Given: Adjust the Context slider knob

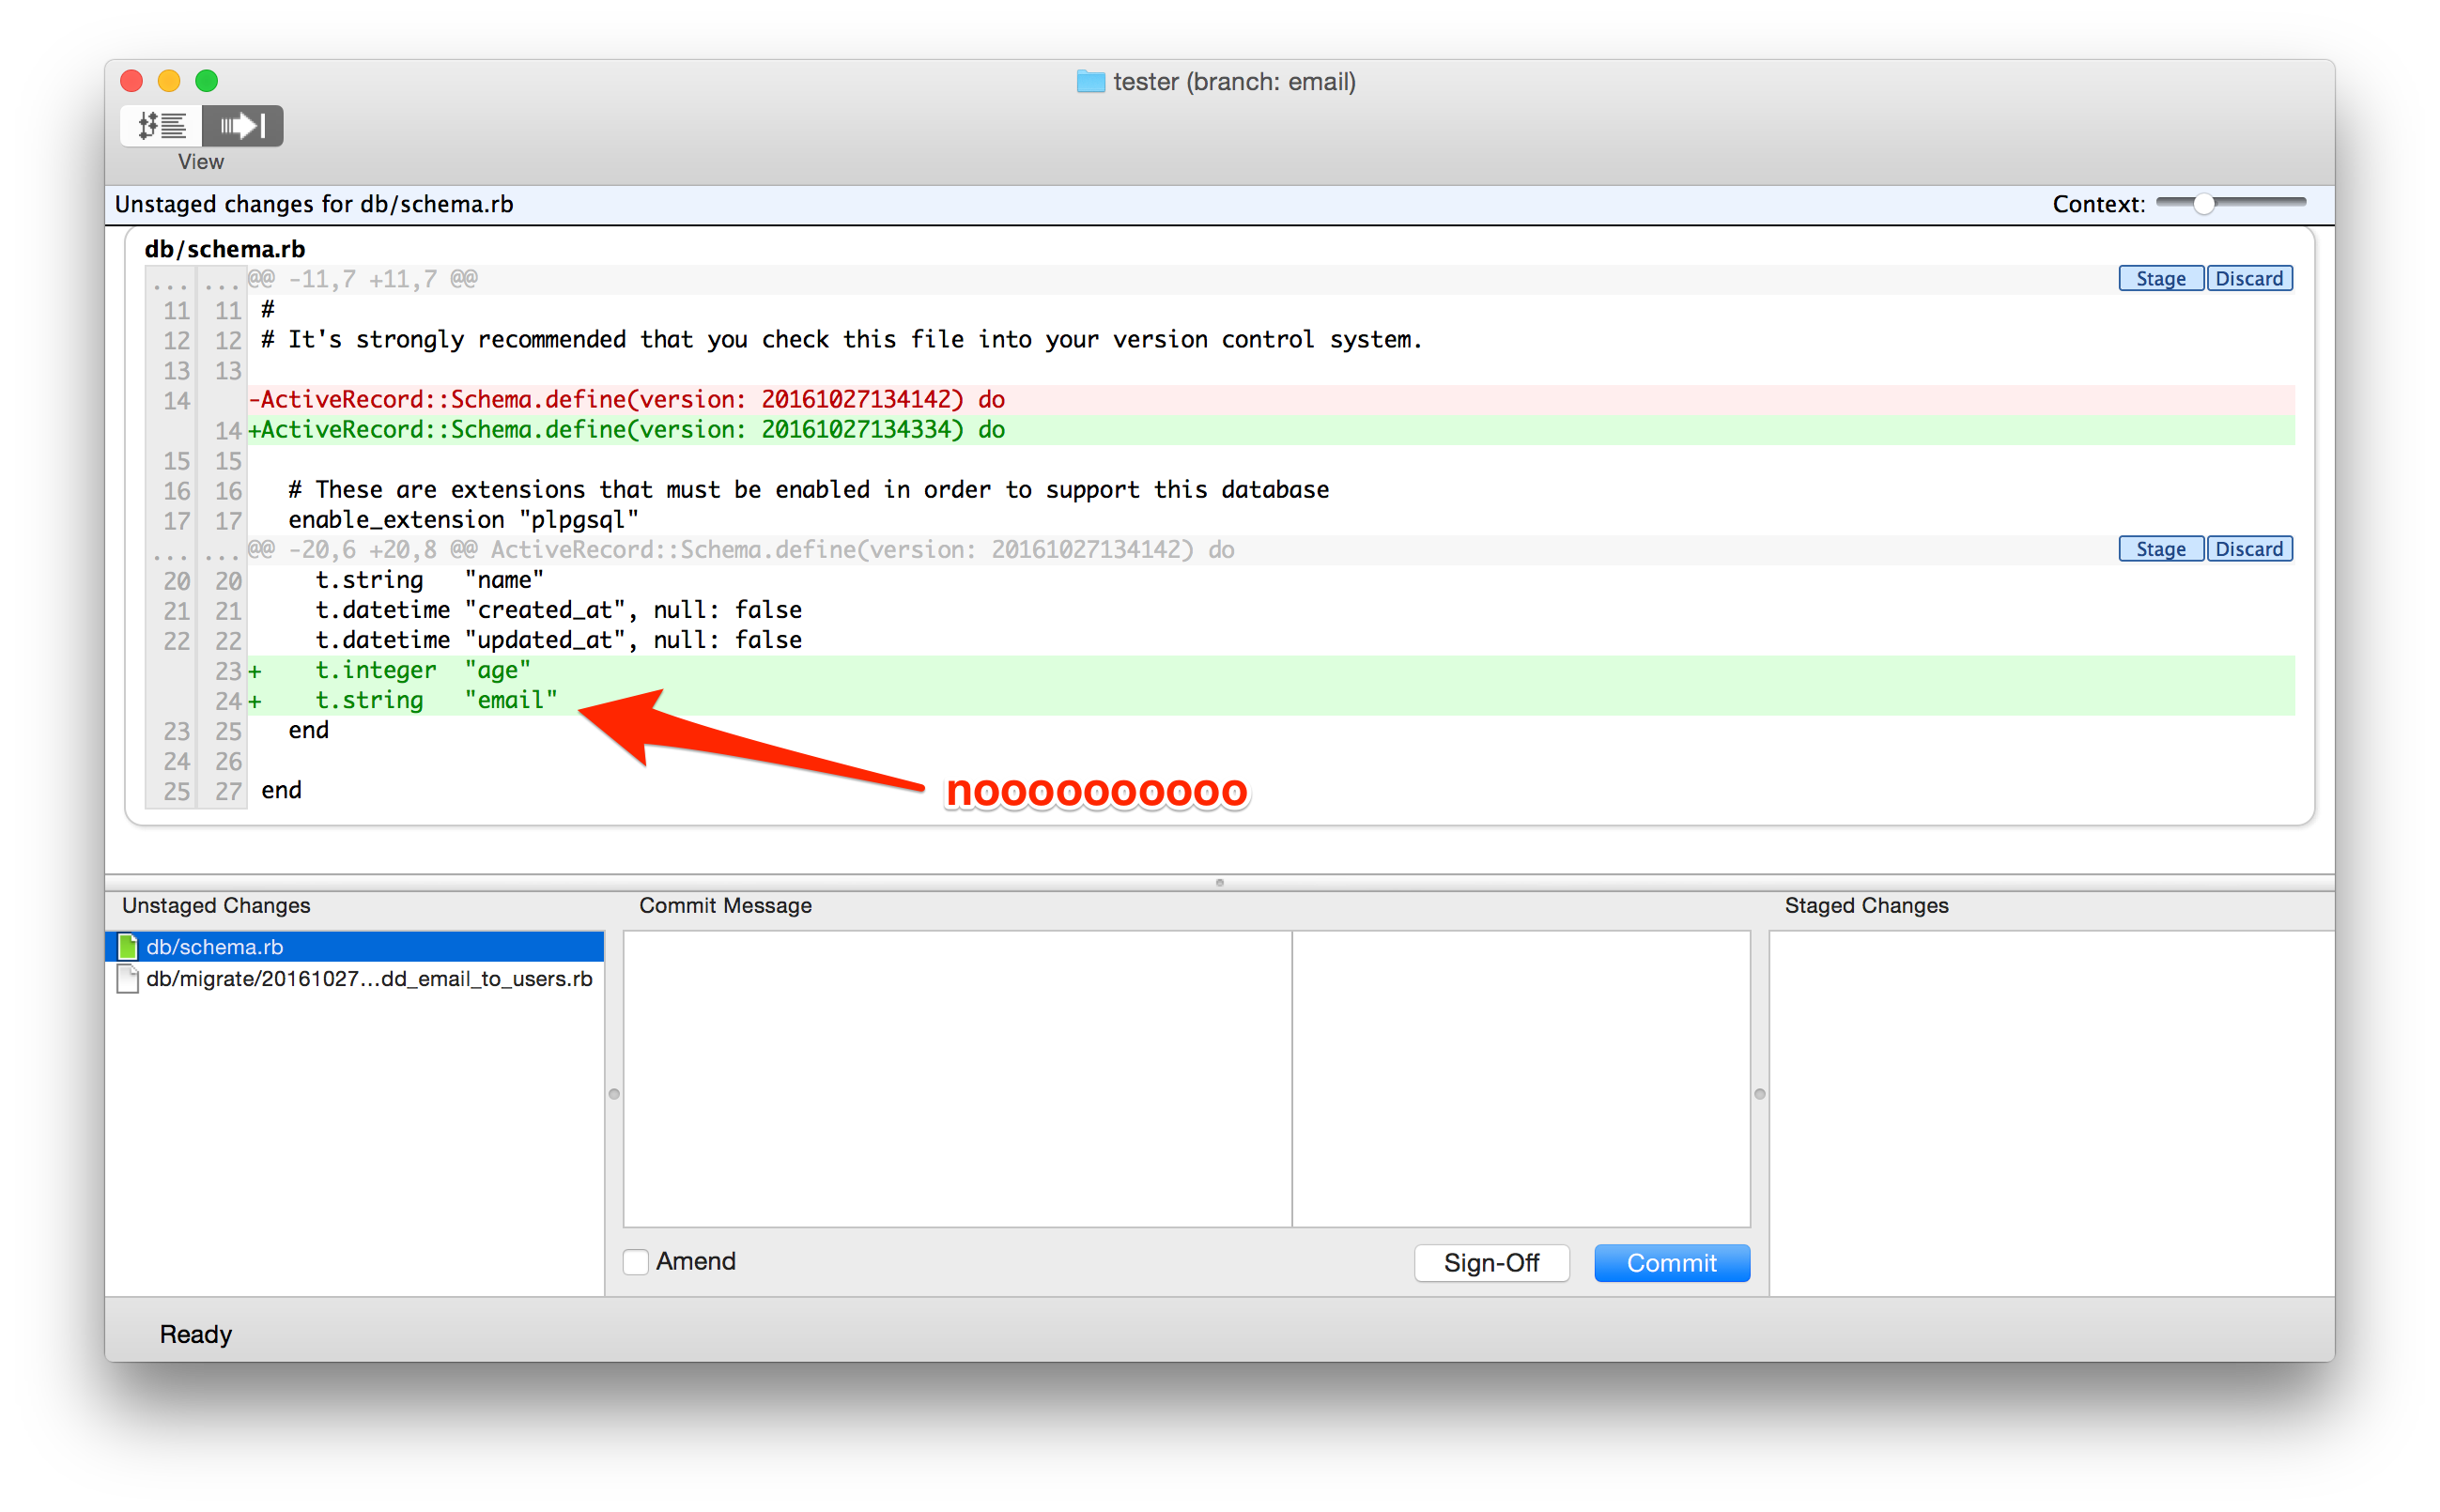Looking at the screenshot, I should (2204, 204).
